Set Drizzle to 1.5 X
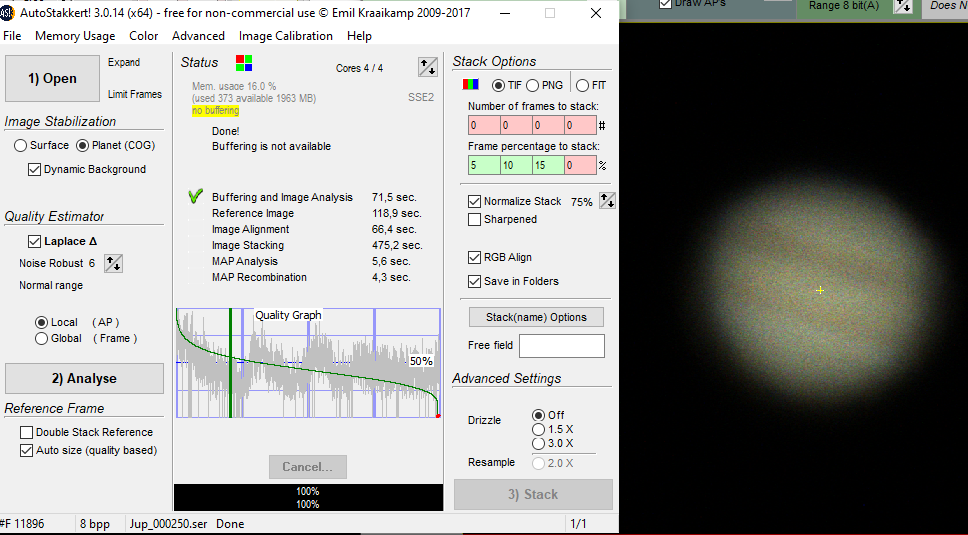This screenshot has height=535, width=968. pyautogui.click(x=538, y=429)
